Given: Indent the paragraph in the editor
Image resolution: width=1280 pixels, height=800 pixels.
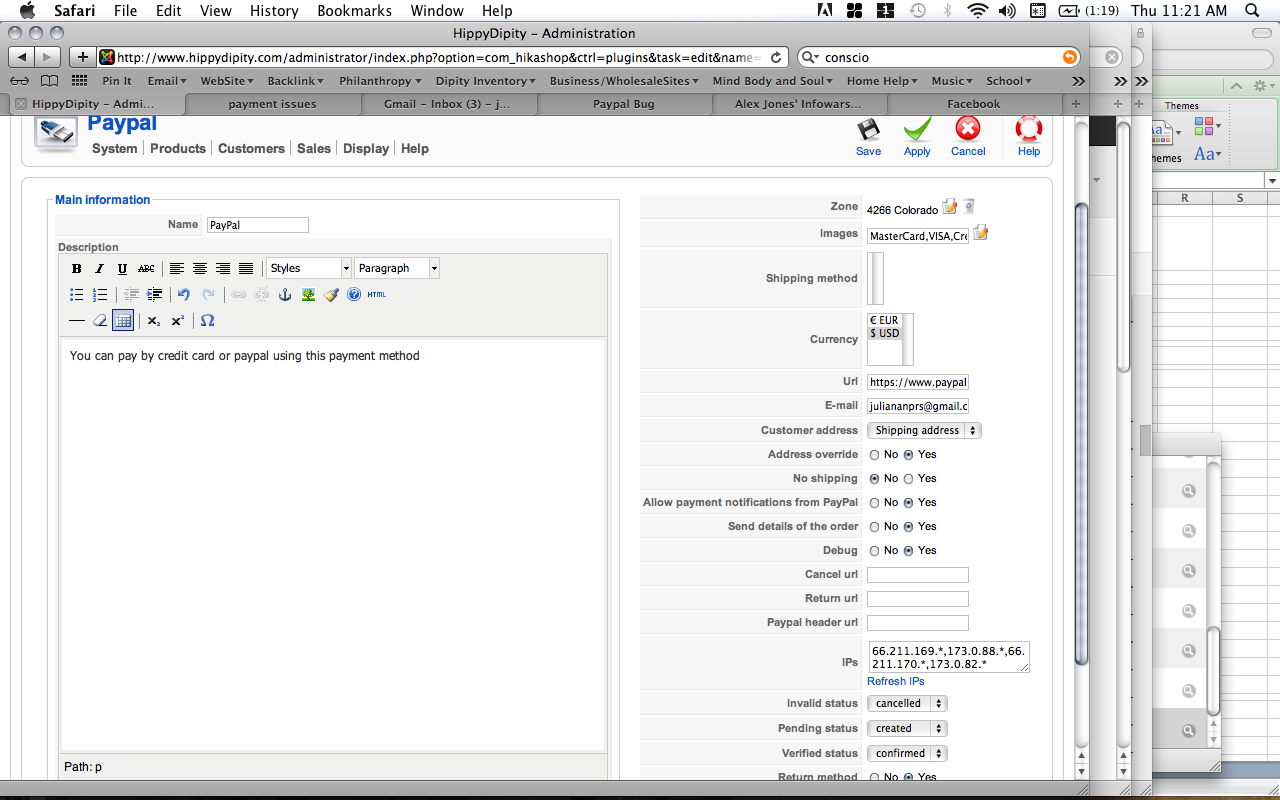Looking at the screenshot, I should 154,294.
